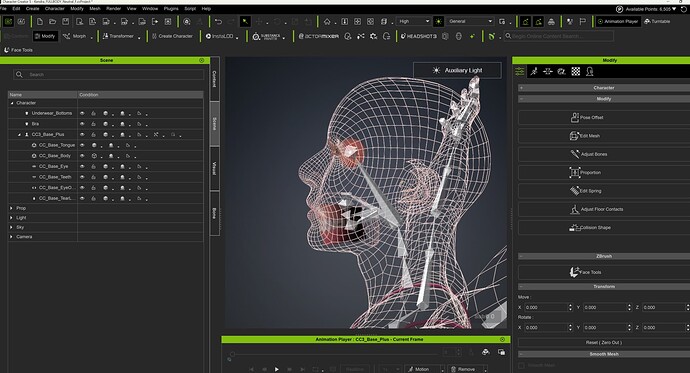Click the Reset (Zero Out) button
This screenshot has width=690, height=373.
click(x=604, y=342)
